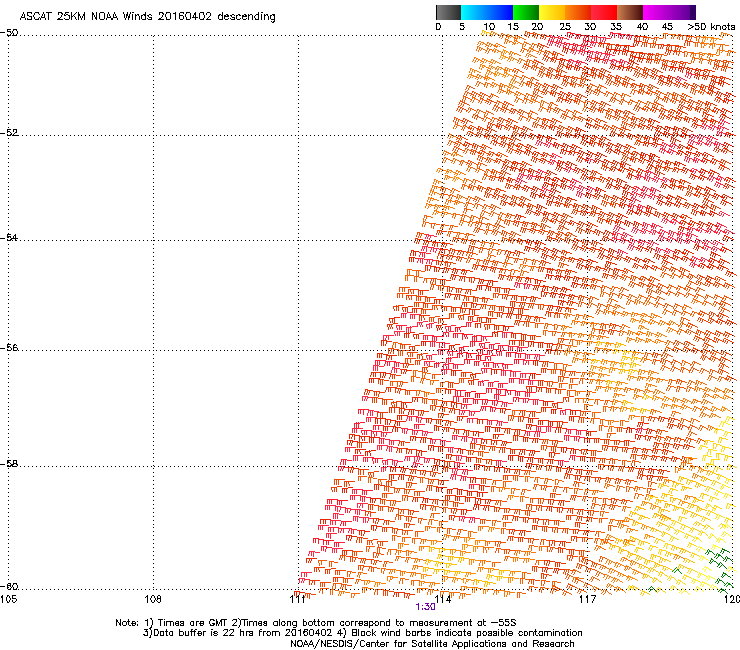This screenshot has width=740, height=650.
Task: Click the blue 10-15 knots color swatch
Action: 500,12
